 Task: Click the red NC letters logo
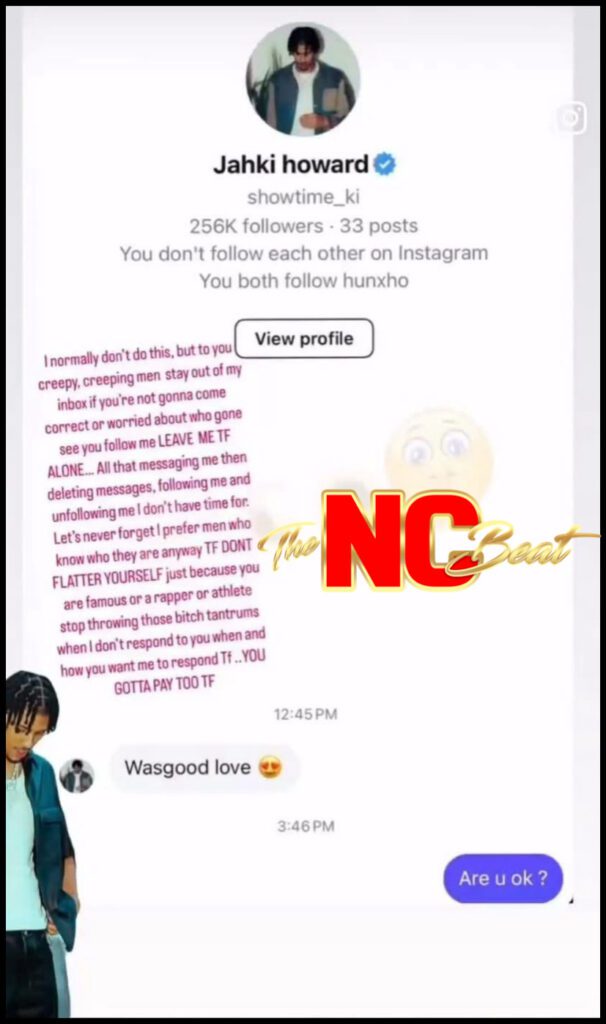pyautogui.click(x=400, y=541)
